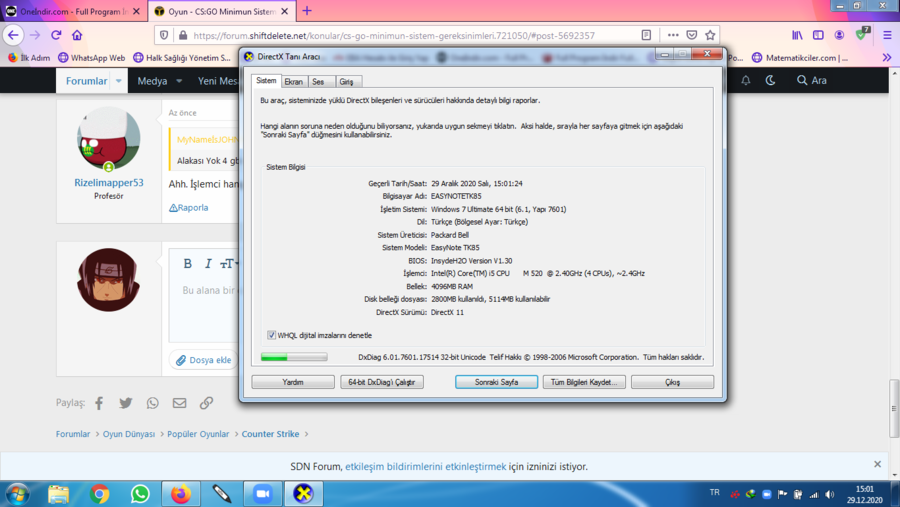Open Popüler Oyunlar breadcrumb link

click(x=198, y=434)
